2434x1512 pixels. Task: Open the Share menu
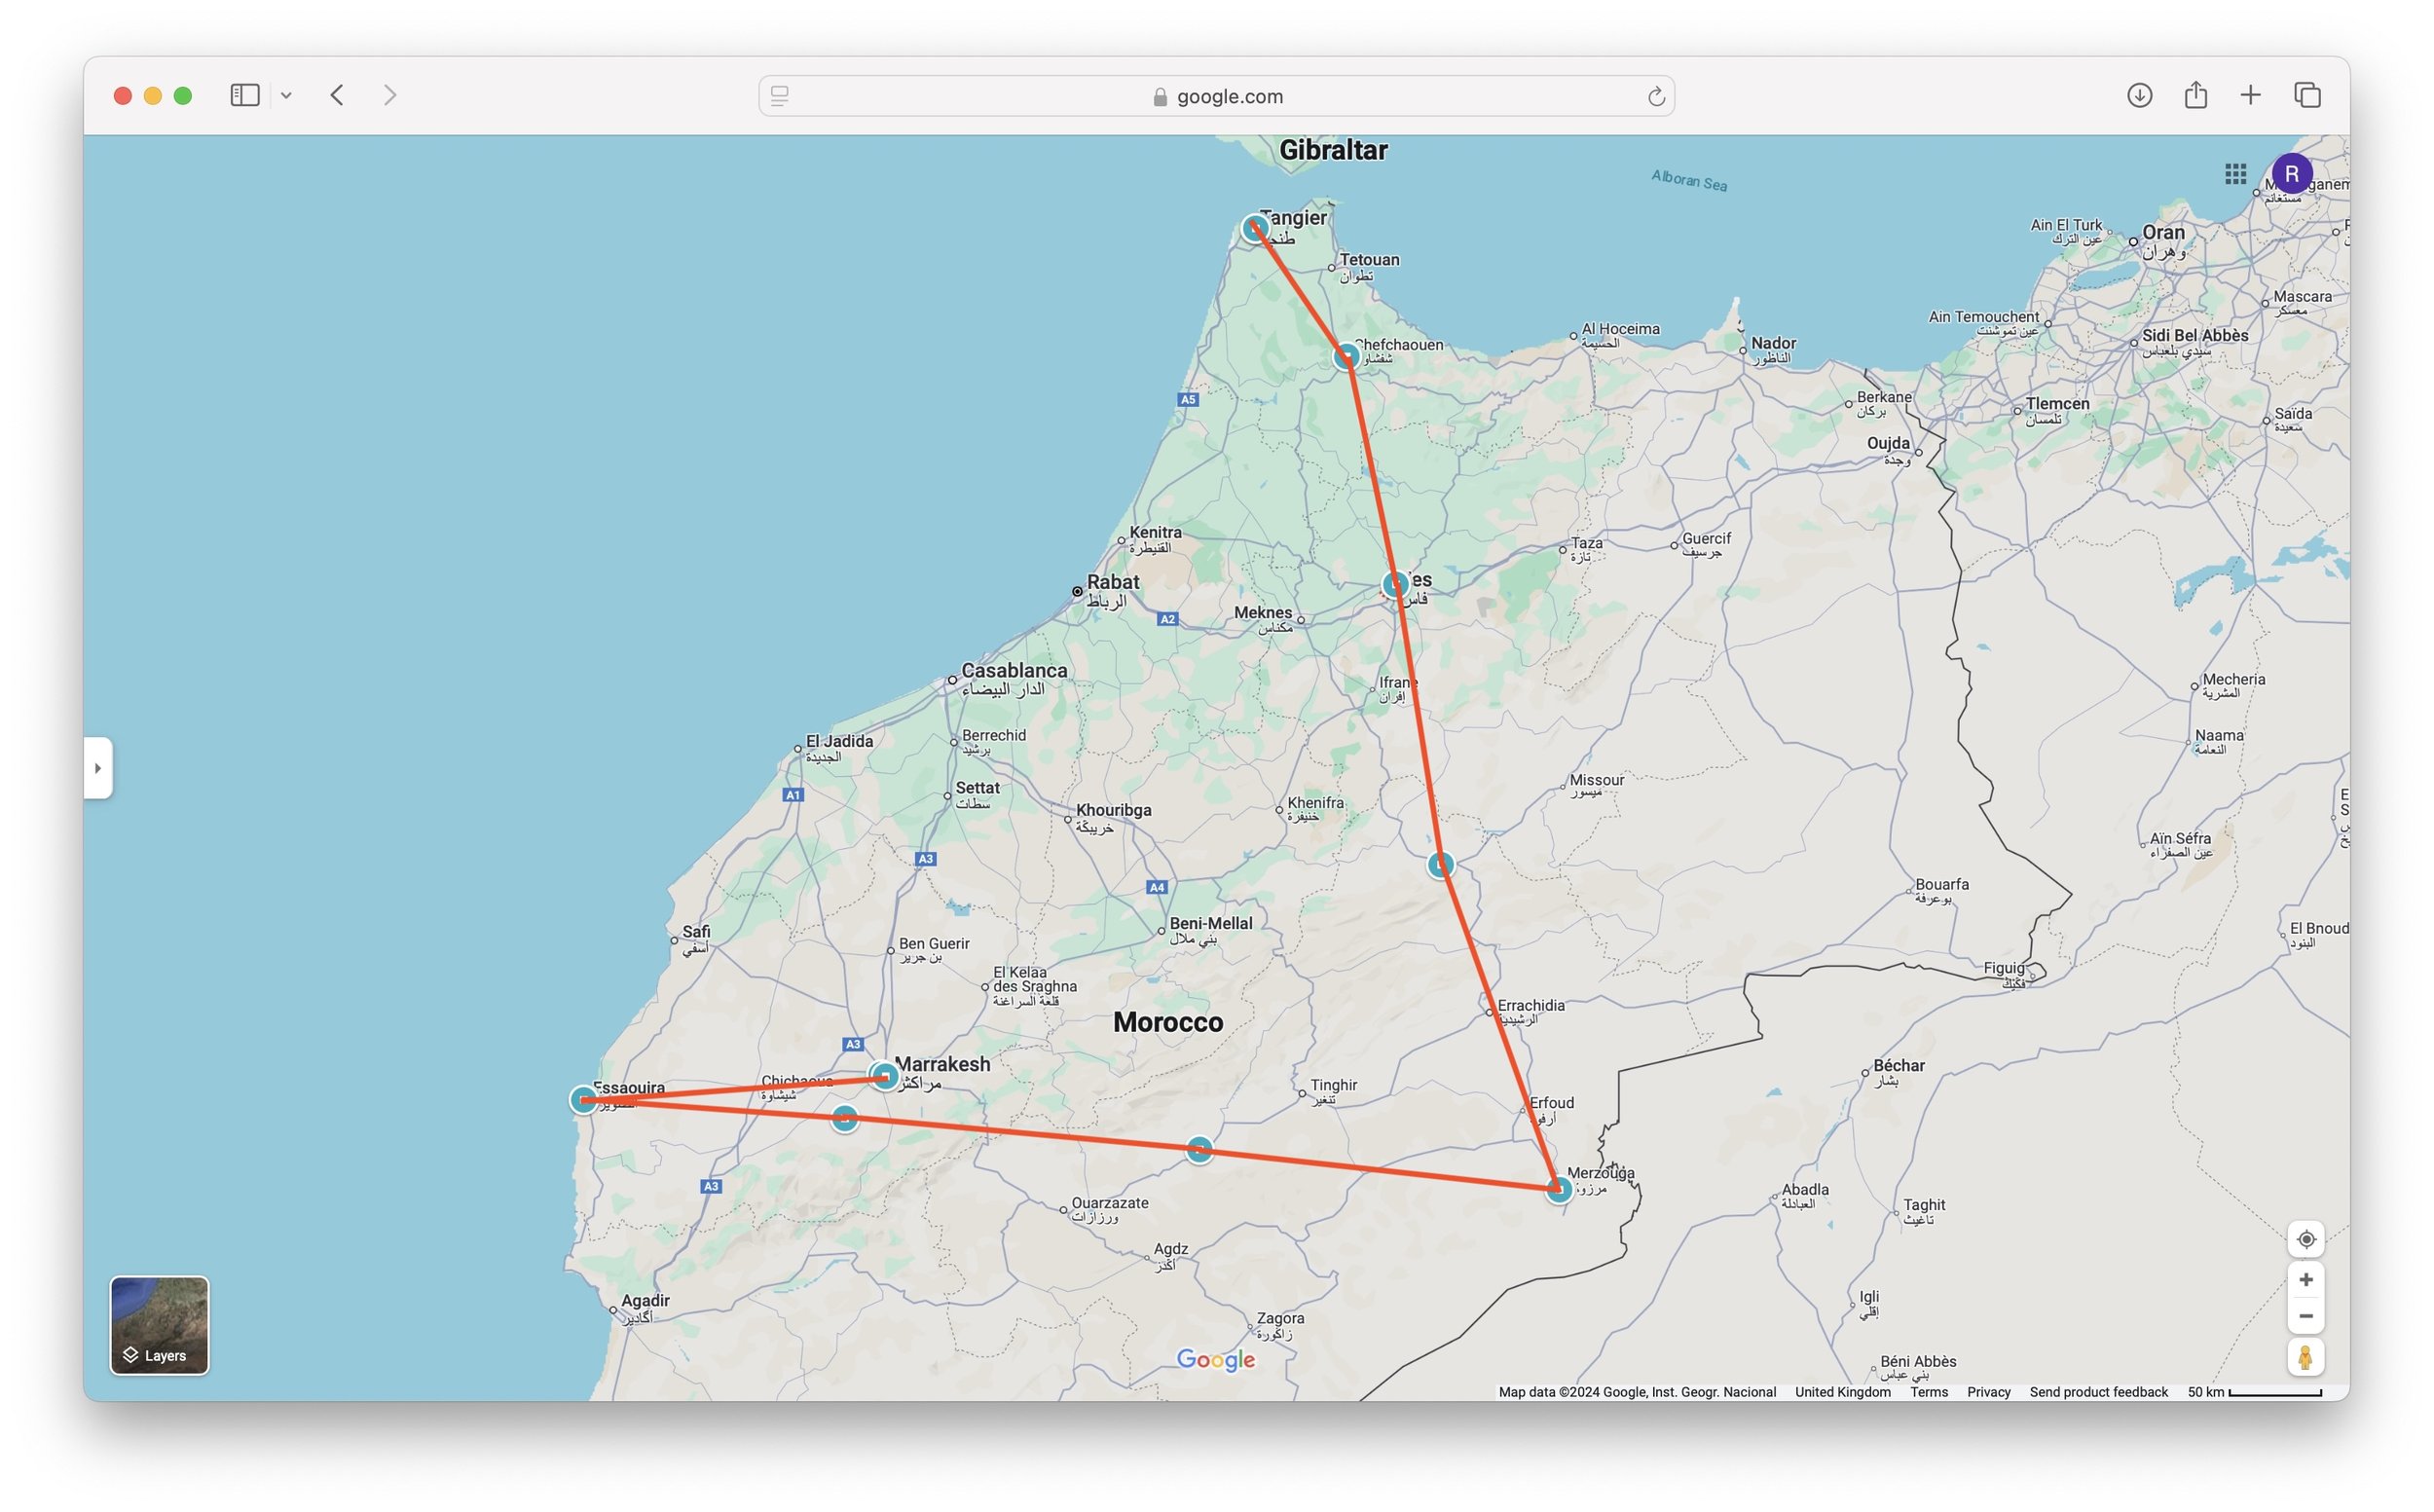coord(2195,95)
